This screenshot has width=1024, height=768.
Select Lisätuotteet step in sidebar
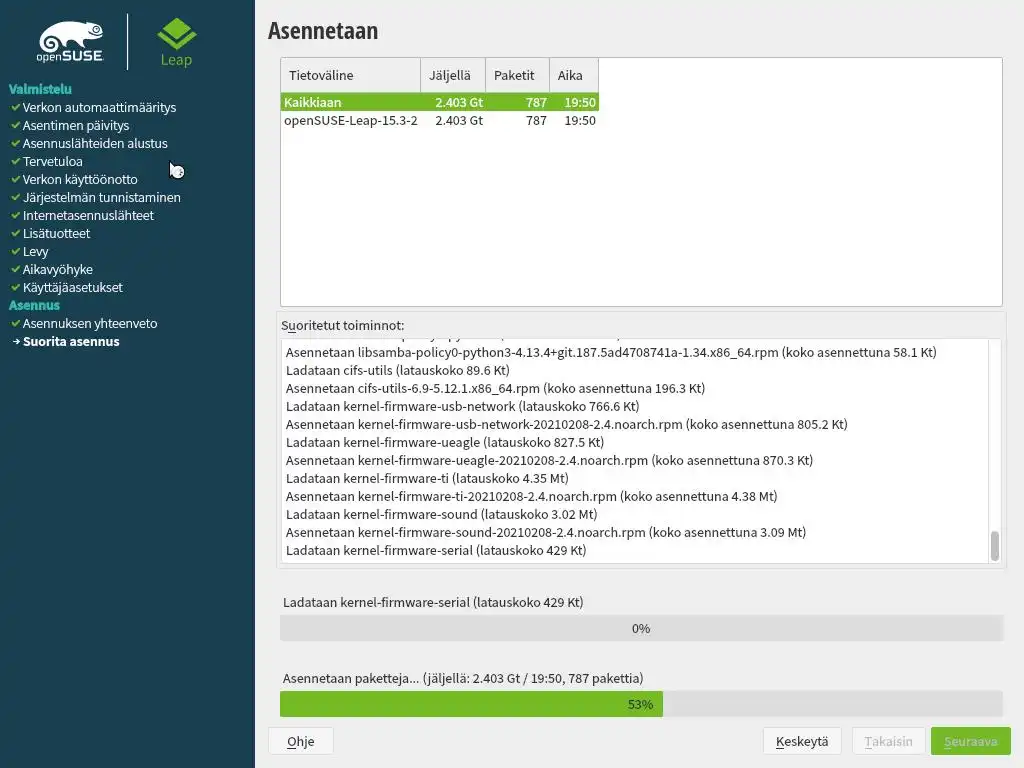point(56,233)
